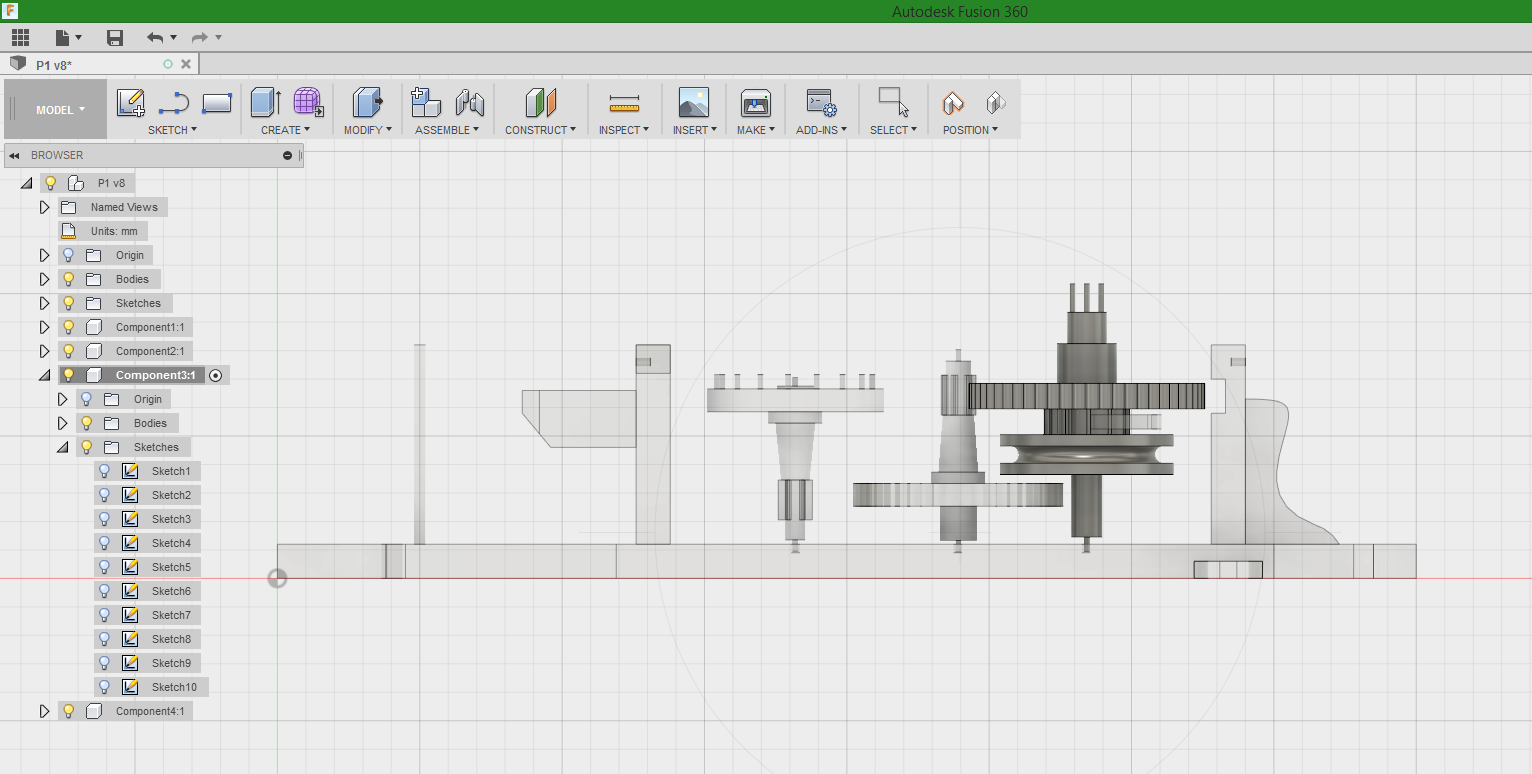This screenshot has width=1532, height=774.
Task: Redo the last action
Action: (x=199, y=38)
